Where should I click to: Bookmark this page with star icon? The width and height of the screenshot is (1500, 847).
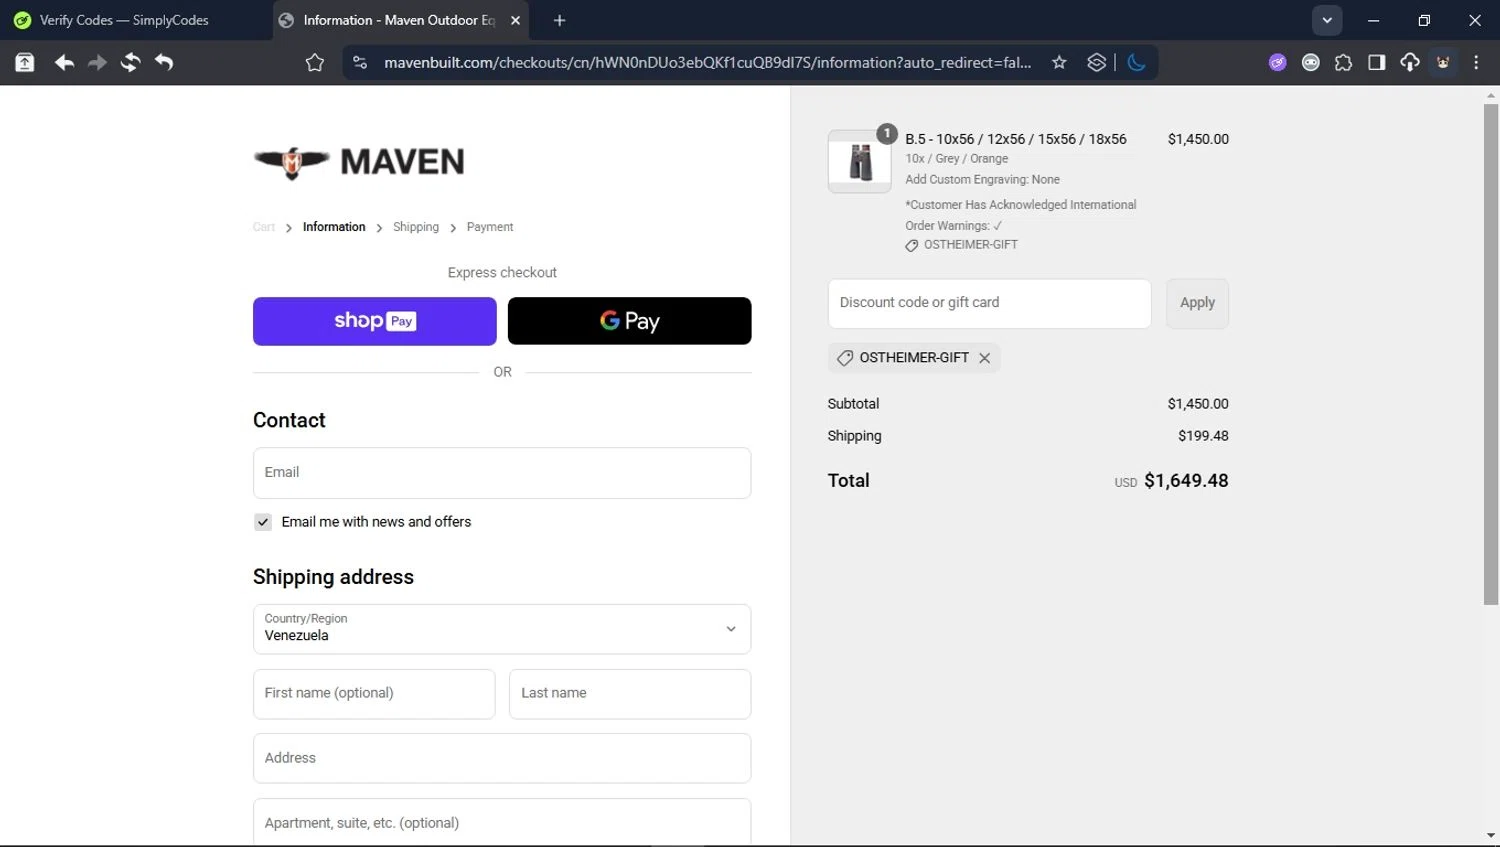[1059, 62]
